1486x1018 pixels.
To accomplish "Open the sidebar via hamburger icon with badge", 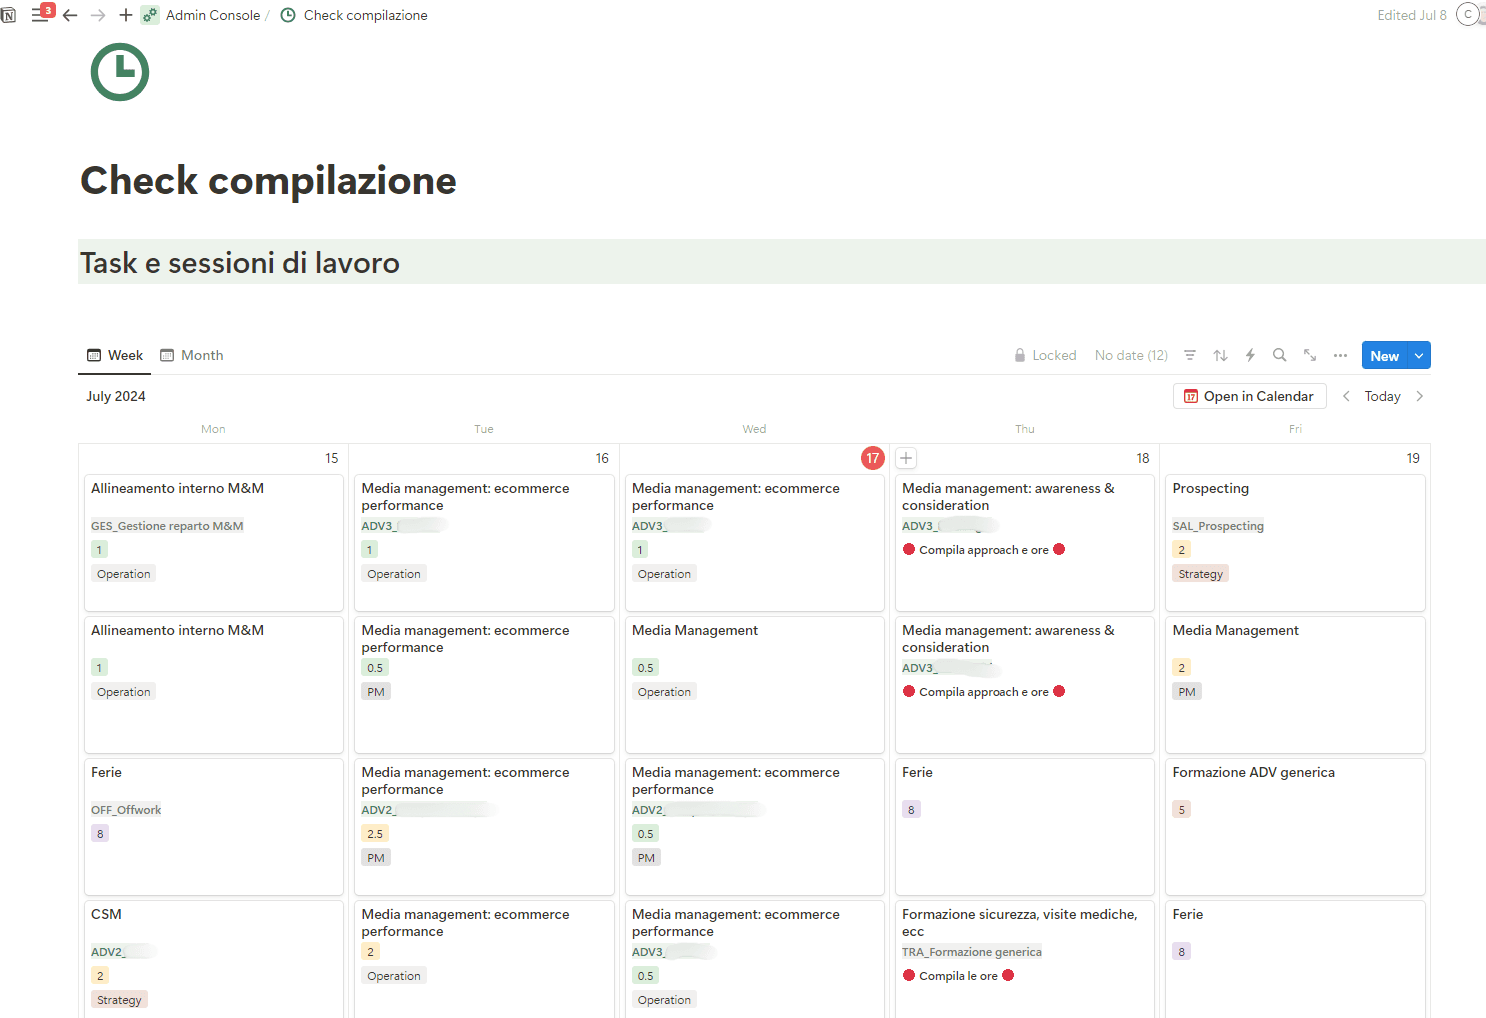I will 41,15.
